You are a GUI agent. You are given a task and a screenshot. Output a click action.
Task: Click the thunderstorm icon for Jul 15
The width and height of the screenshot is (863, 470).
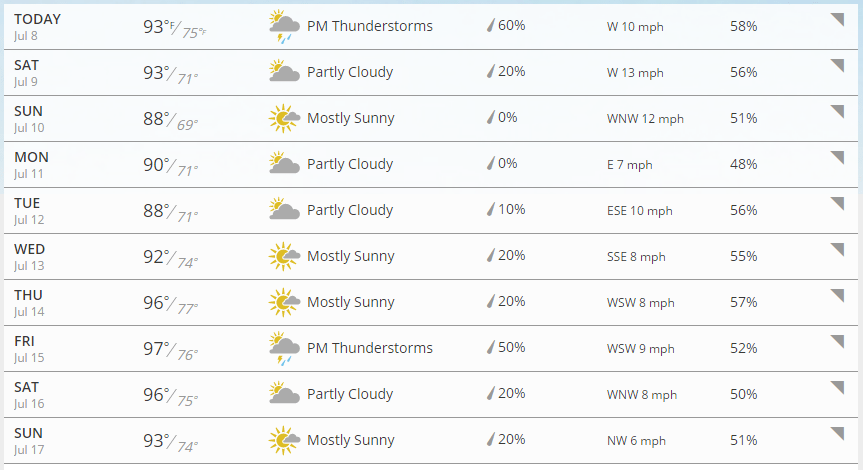click(x=284, y=348)
